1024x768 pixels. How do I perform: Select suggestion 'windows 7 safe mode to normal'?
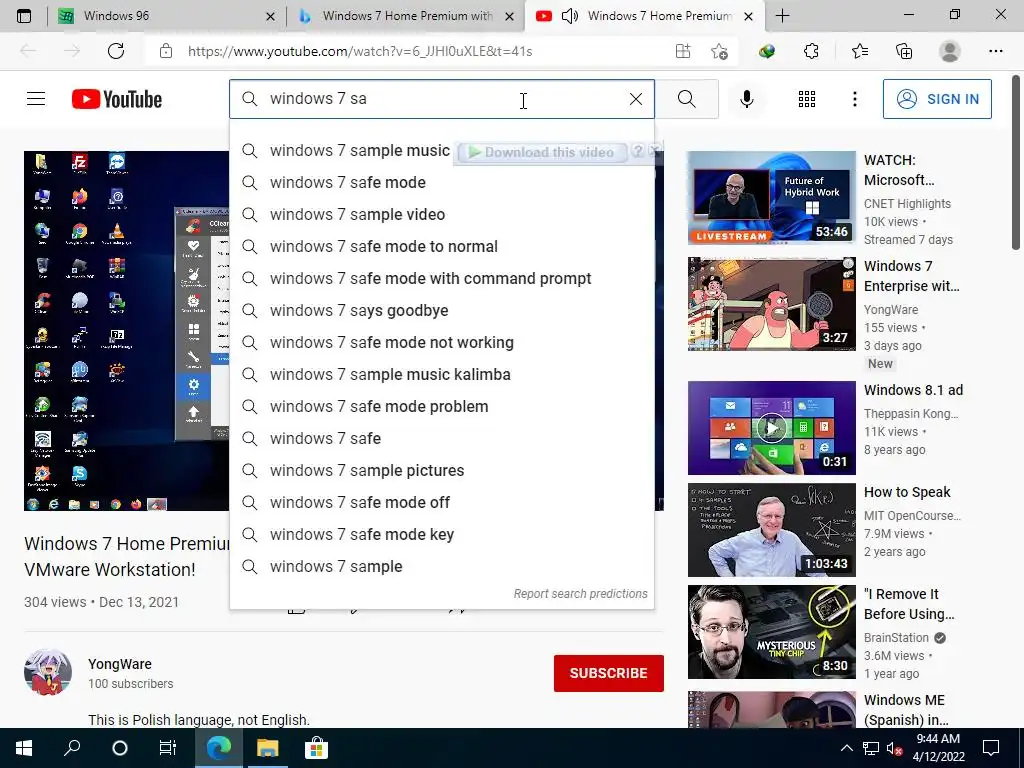click(x=441, y=246)
